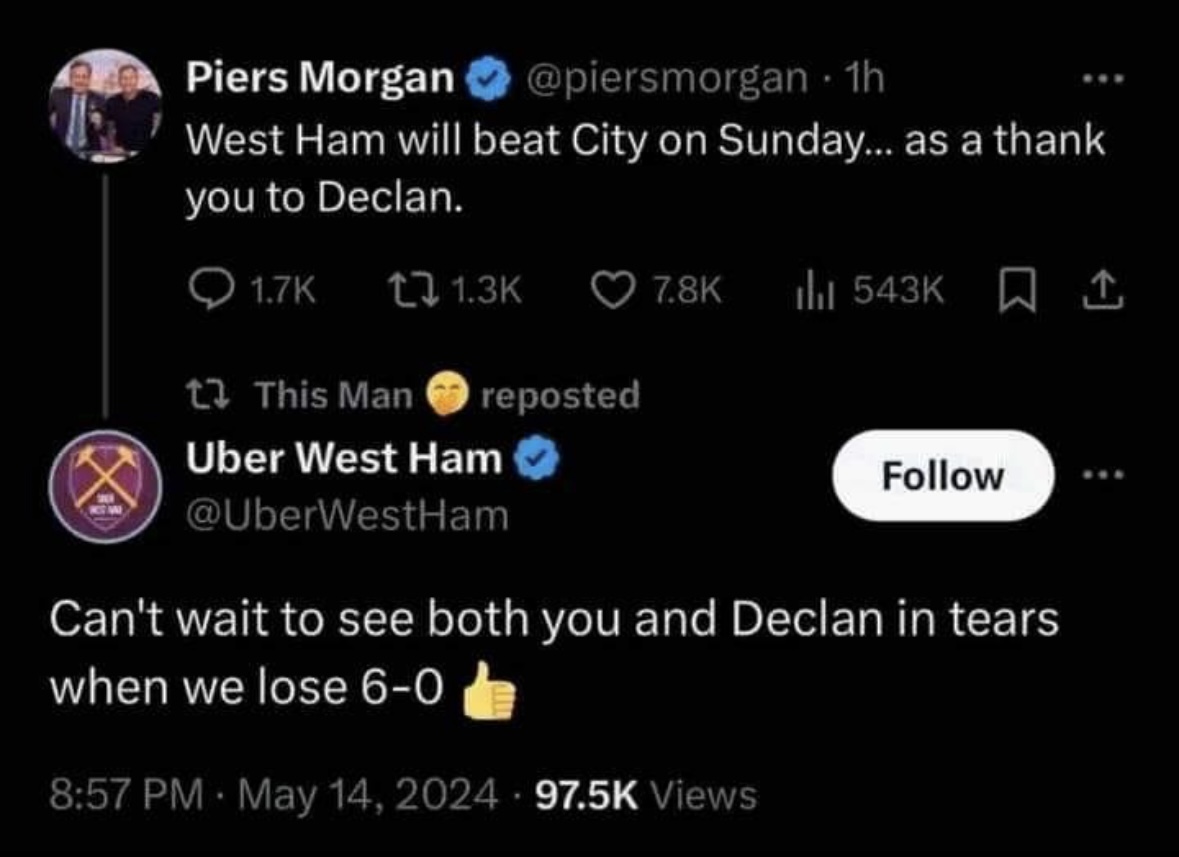The image size is (1179, 857).
Task: Open Piers Morgan's blue verified badge
Action: pos(488,77)
